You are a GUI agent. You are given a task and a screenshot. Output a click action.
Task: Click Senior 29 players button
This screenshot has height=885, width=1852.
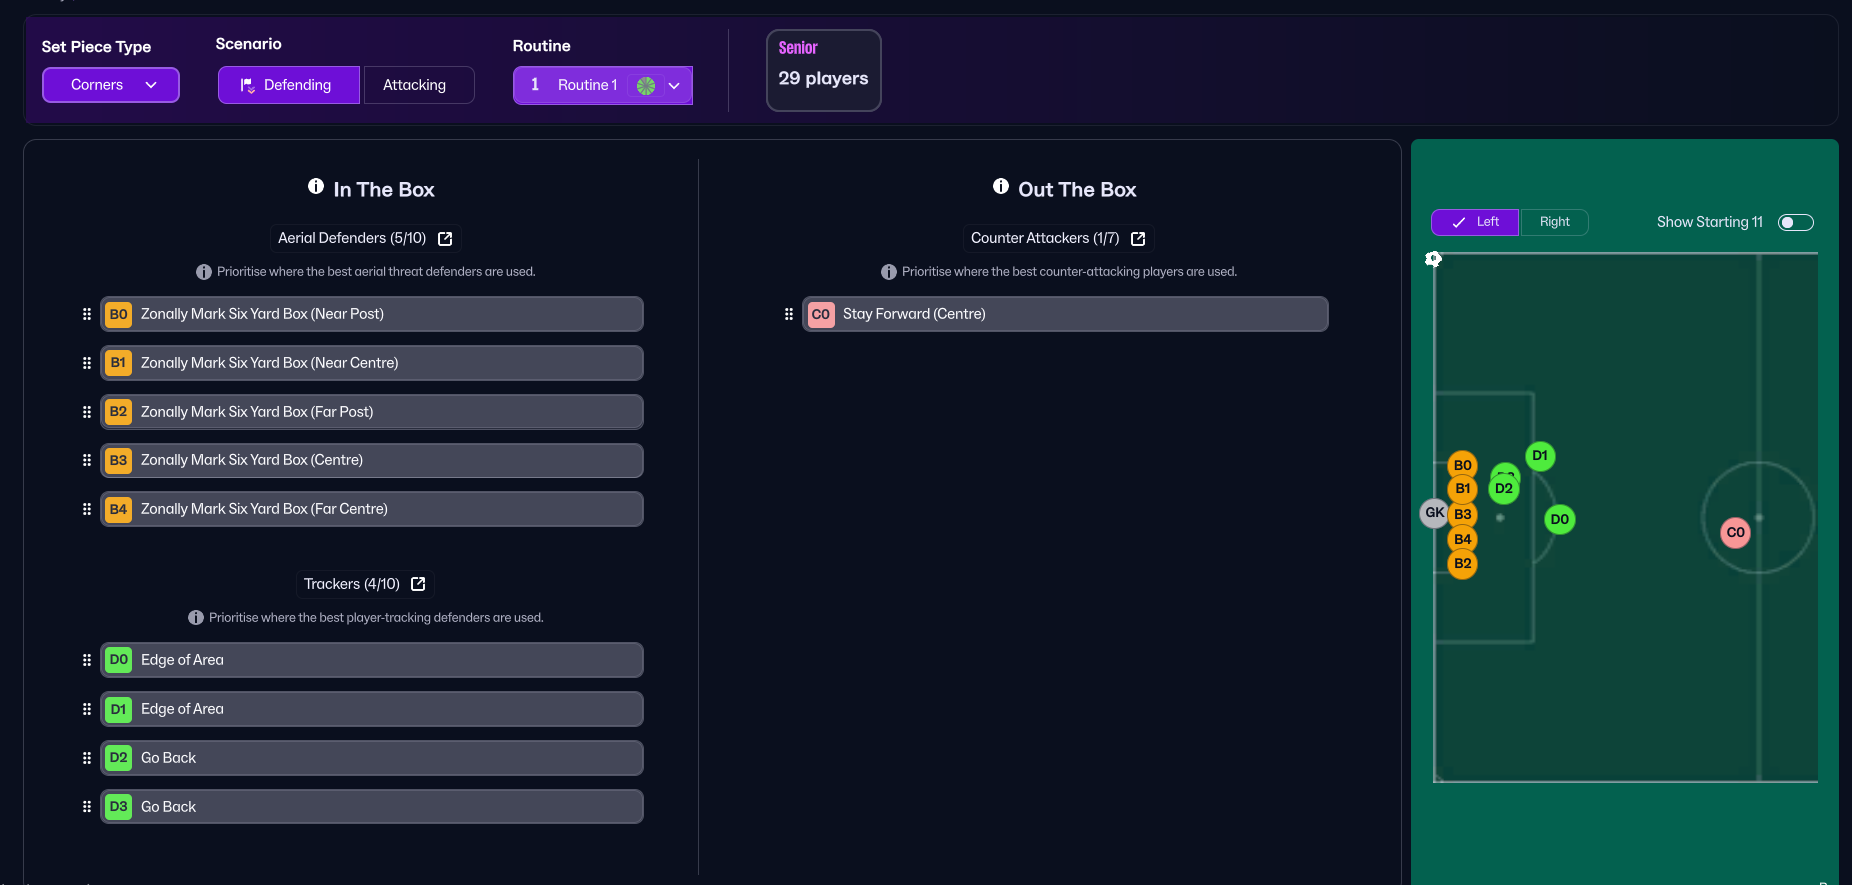pyautogui.click(x=823, y=70)
